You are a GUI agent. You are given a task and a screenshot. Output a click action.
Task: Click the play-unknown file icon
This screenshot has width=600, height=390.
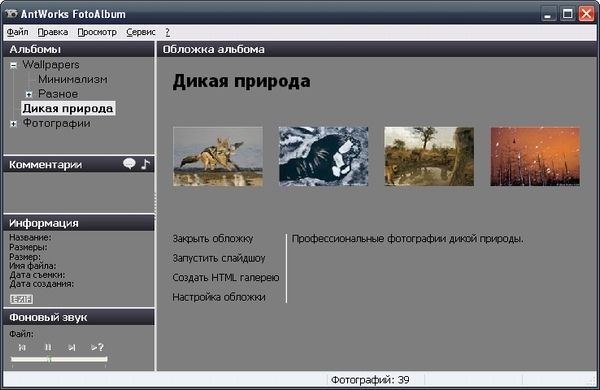tap(97, 347)
